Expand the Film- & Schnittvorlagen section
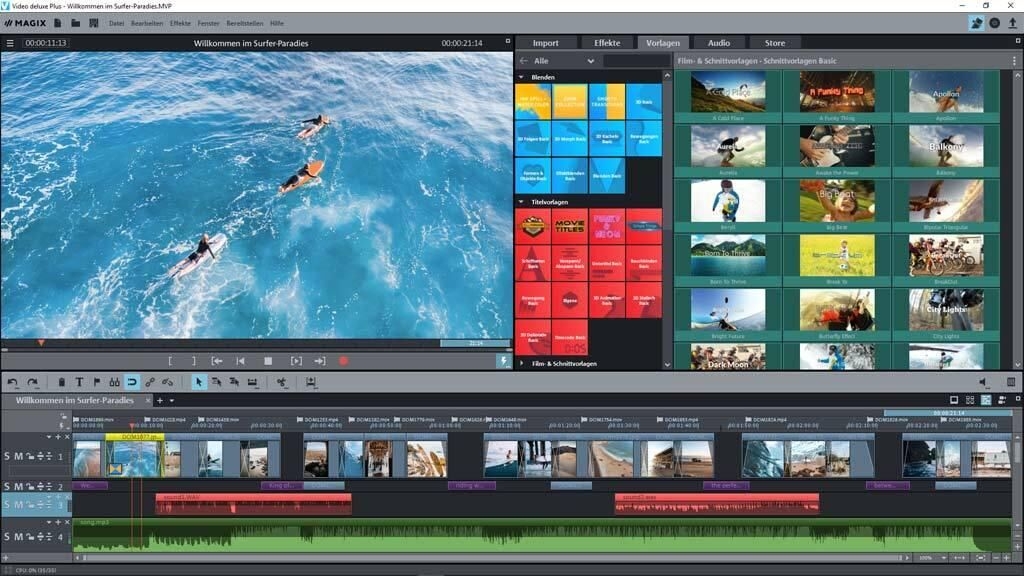This screenshot has width=1024, height=576. click(x=521, y=364)
